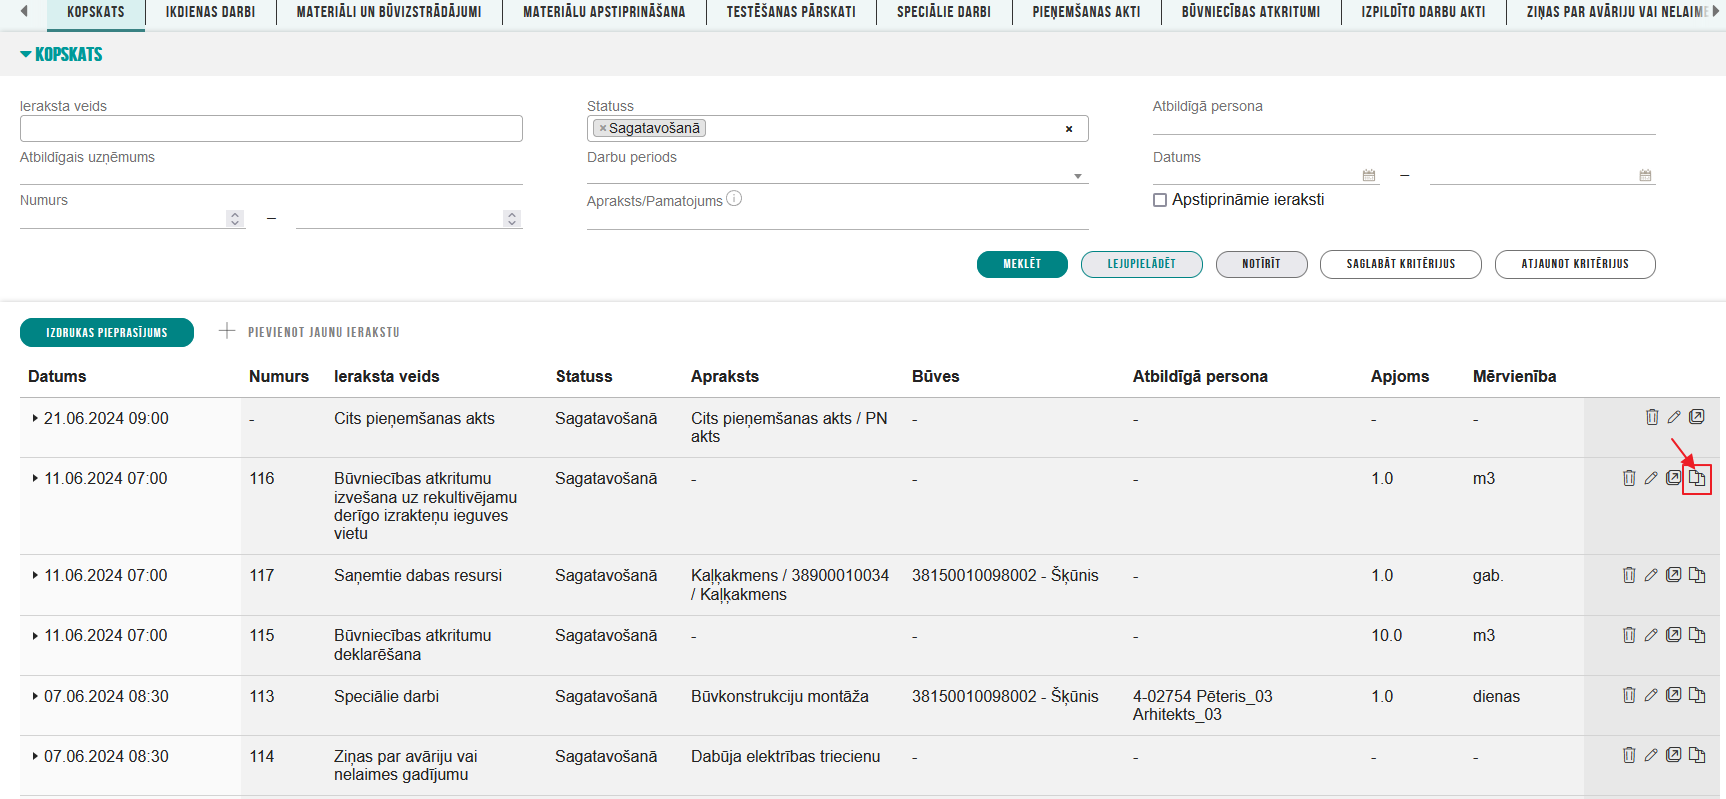This screenshot has width=1726, height=799.
Task: Copy entry number 113
Action: (1697, 695)
